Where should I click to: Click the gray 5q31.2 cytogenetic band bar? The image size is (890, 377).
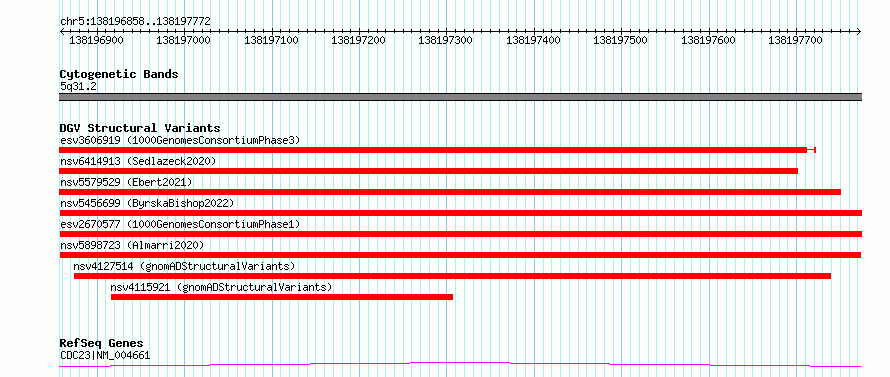pos(460,97)
